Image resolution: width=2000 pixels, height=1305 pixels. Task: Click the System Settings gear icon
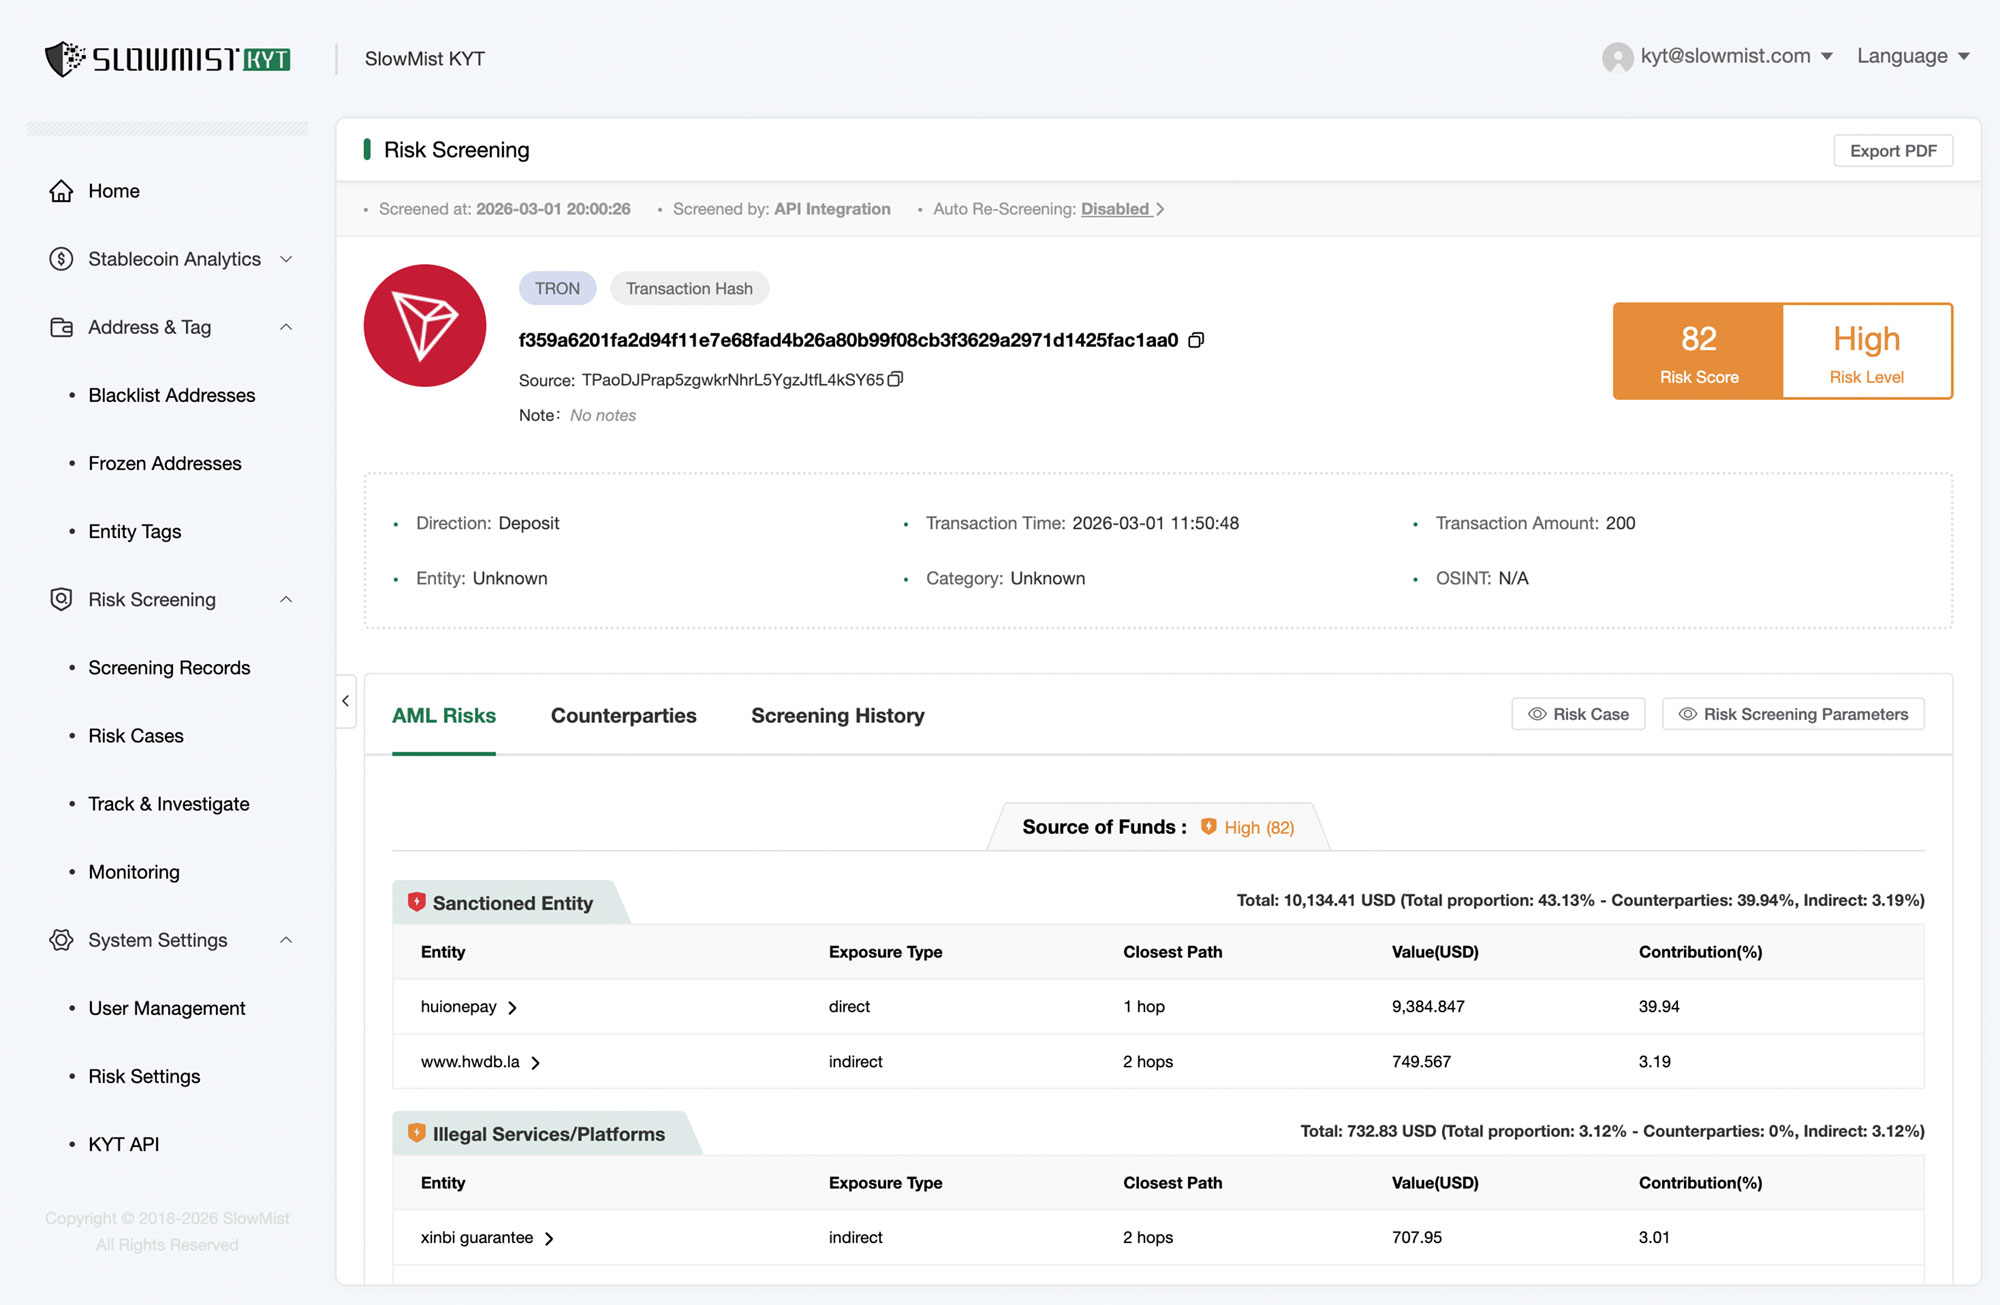tap(61, 940)
